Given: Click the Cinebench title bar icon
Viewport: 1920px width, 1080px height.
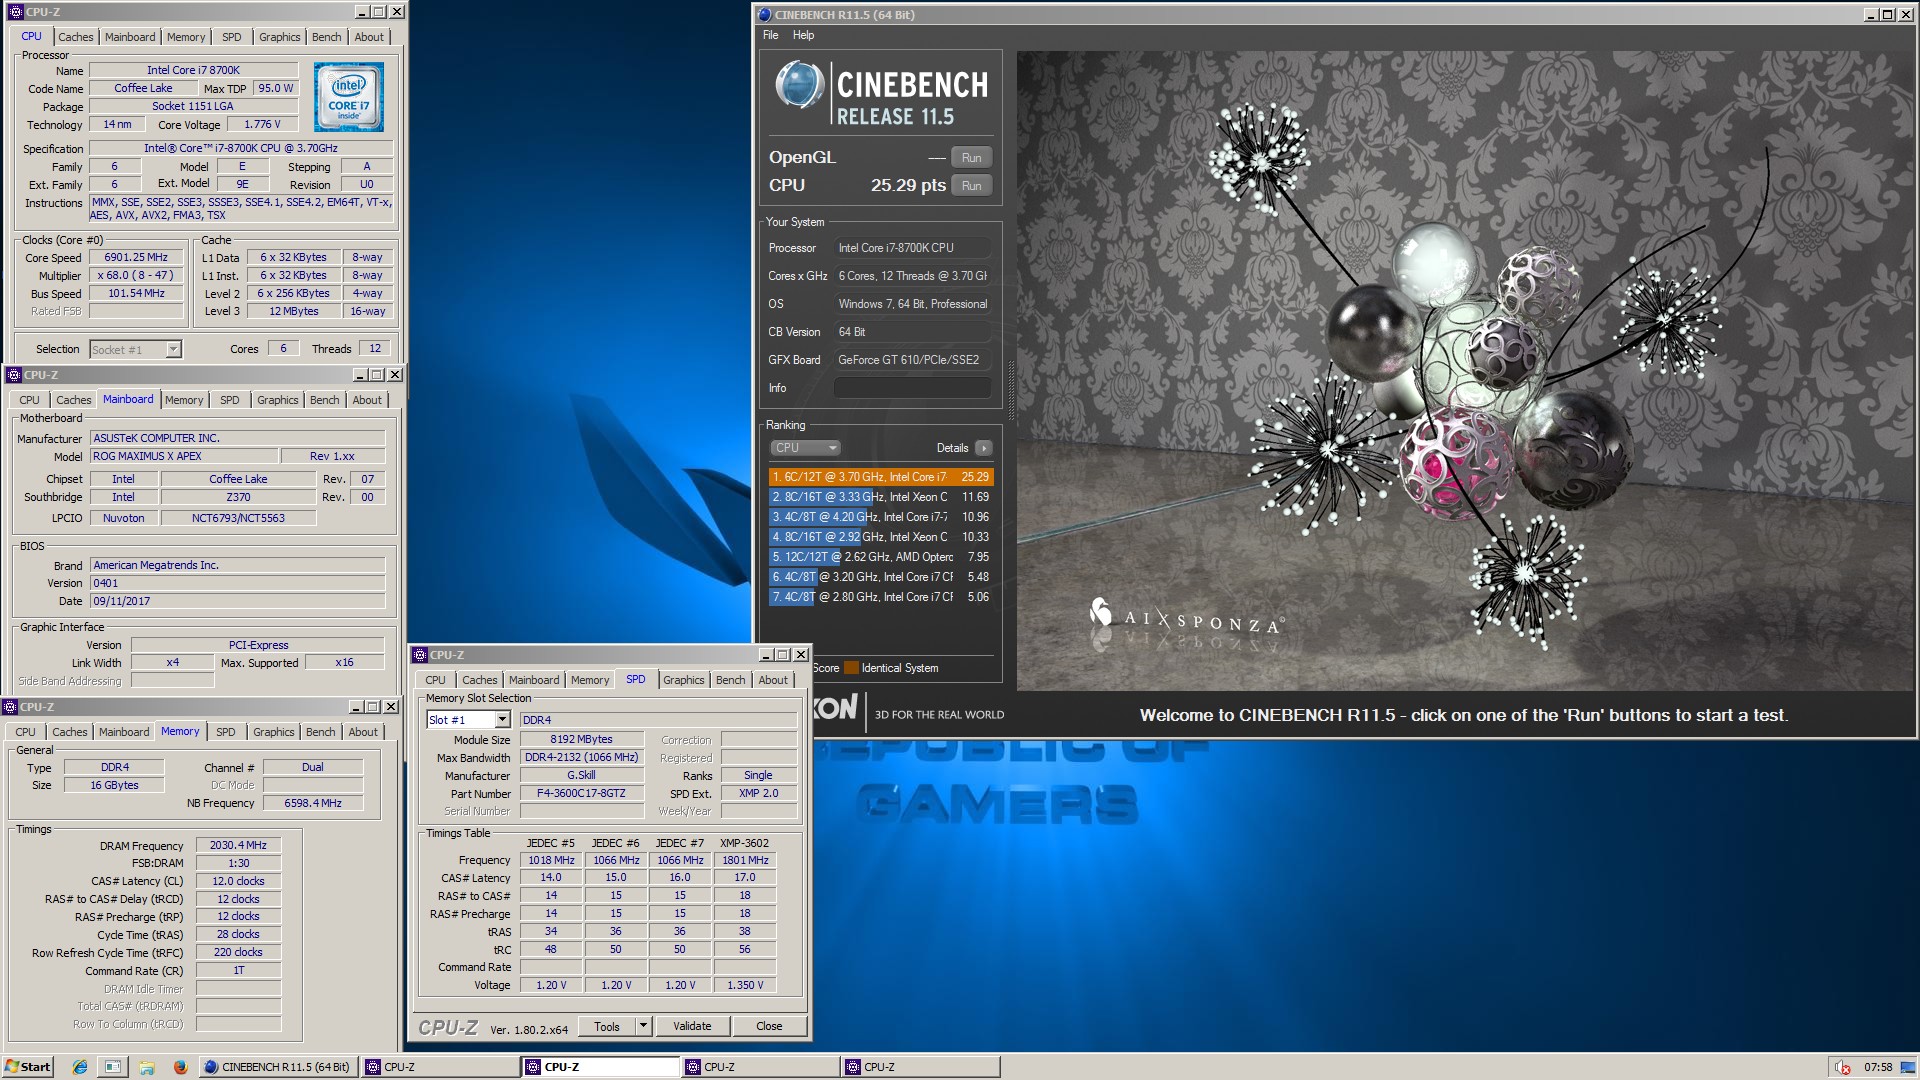Looking at the screenshot, I should [764, 15].
